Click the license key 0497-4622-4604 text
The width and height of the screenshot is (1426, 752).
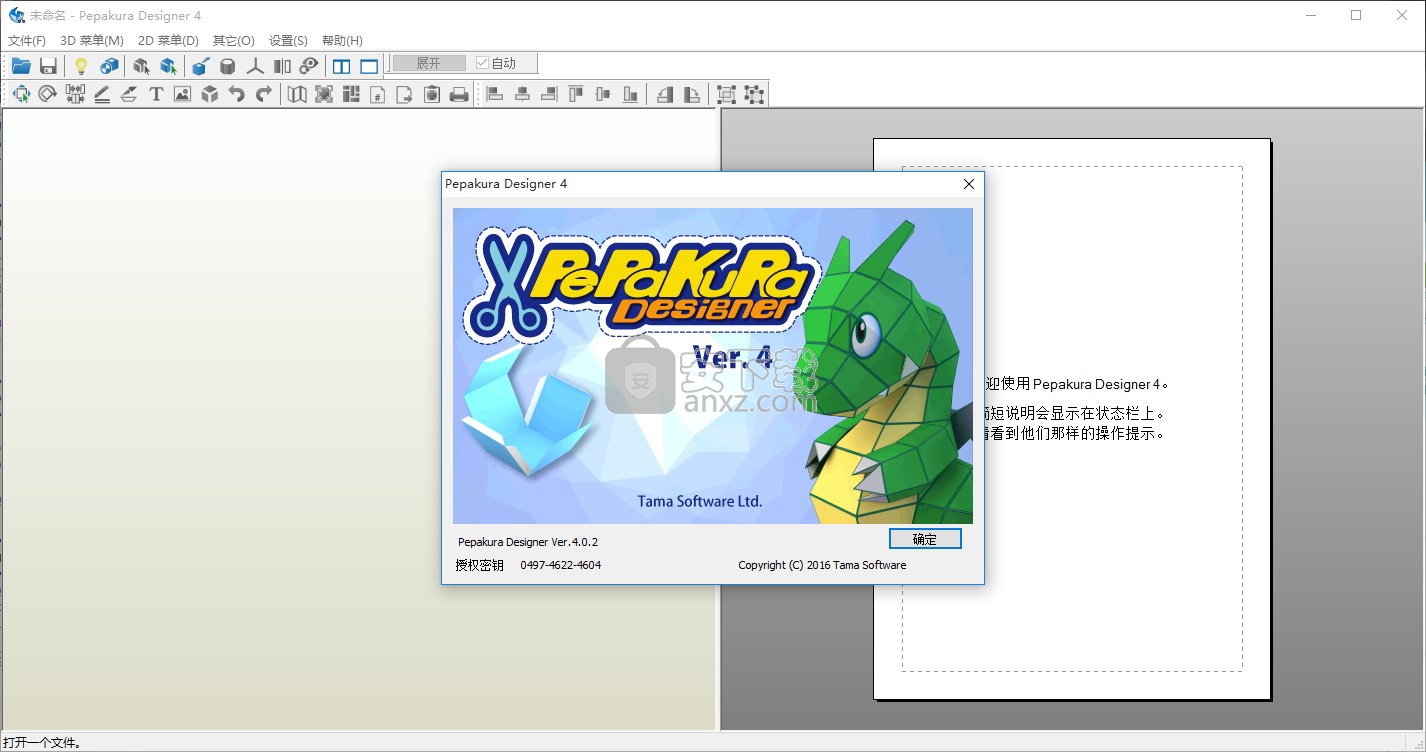(x=560, y=565)
